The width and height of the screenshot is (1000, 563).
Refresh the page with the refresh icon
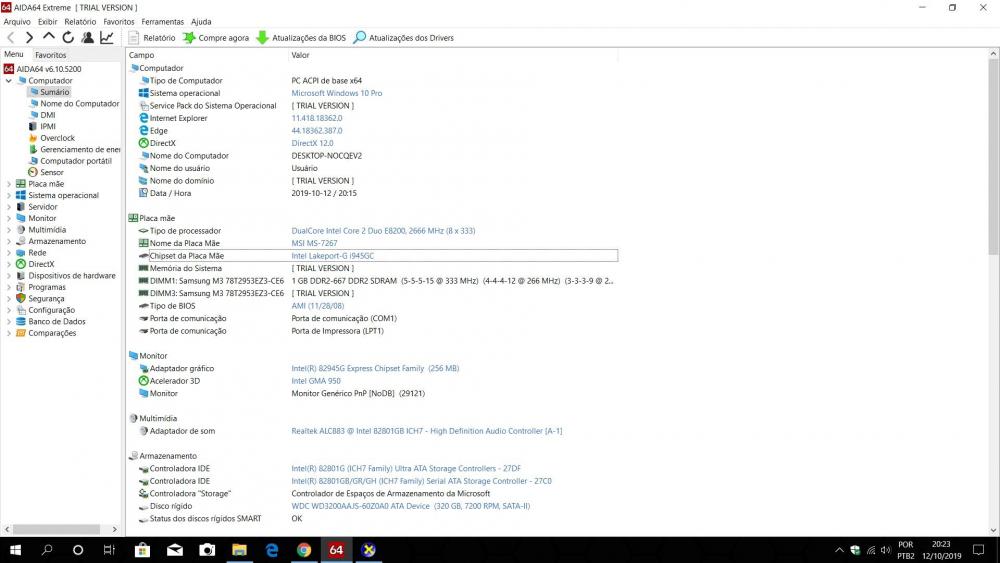point(68,38)
